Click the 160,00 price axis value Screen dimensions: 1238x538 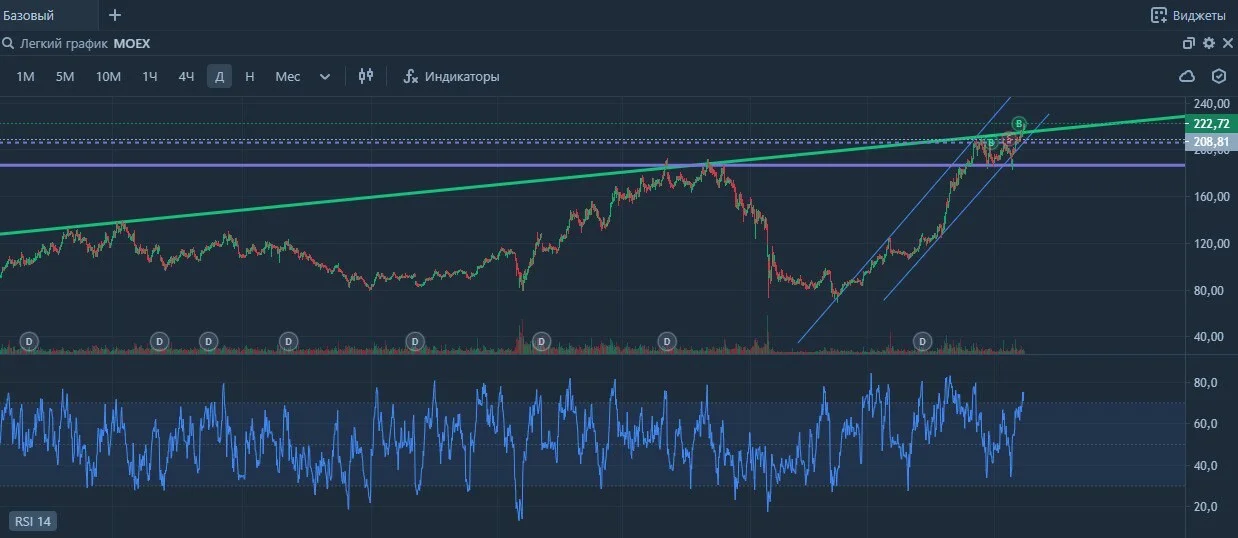1211,197
